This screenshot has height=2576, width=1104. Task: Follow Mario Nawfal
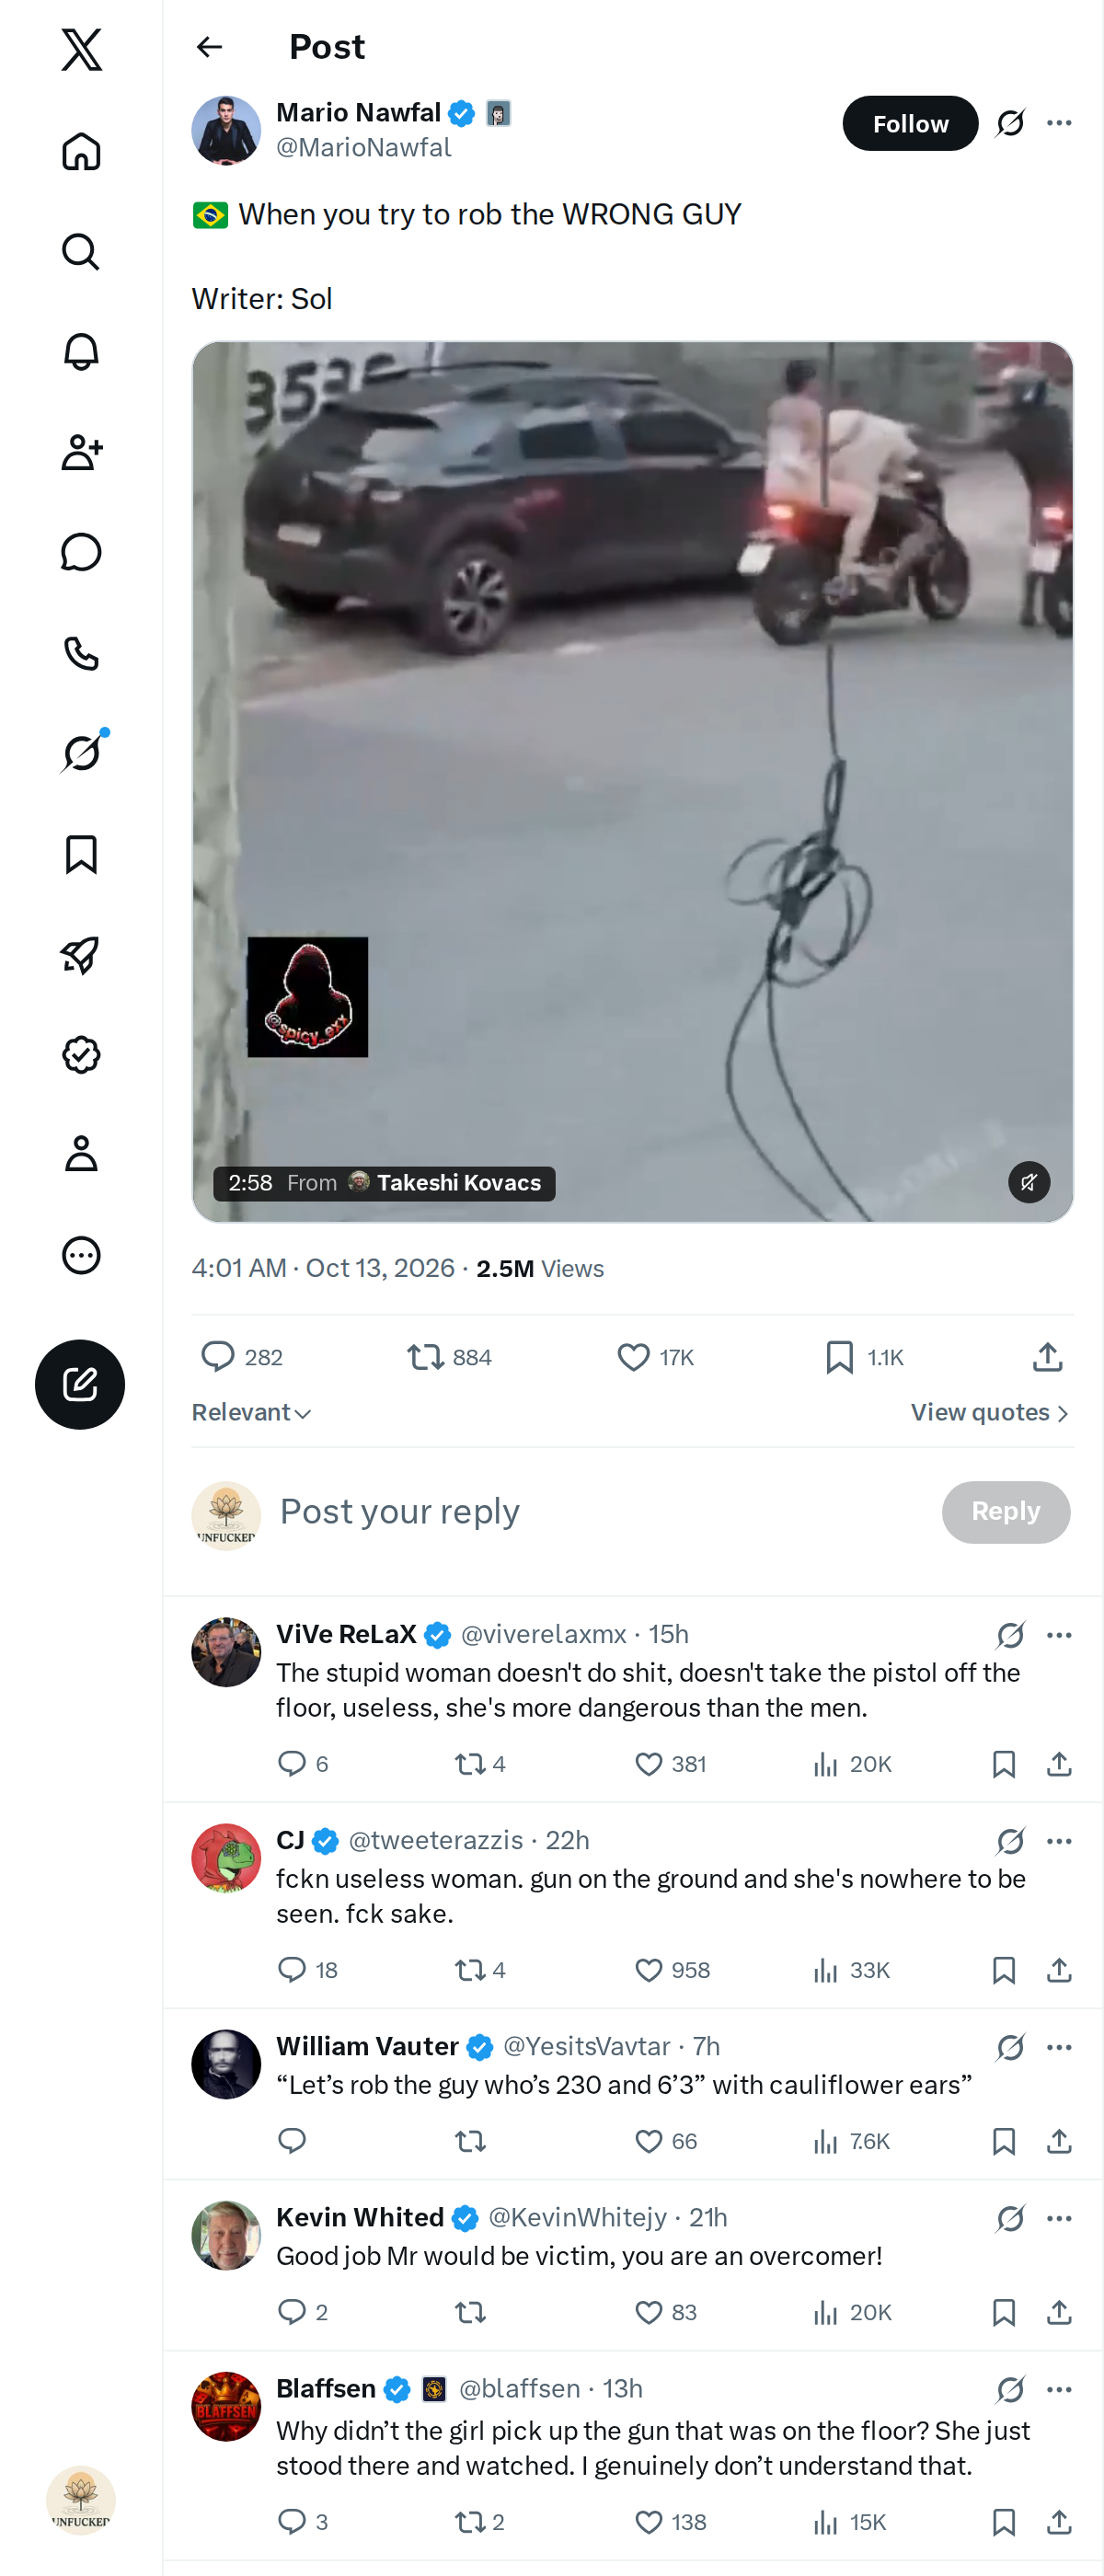[x=910, y=123]
